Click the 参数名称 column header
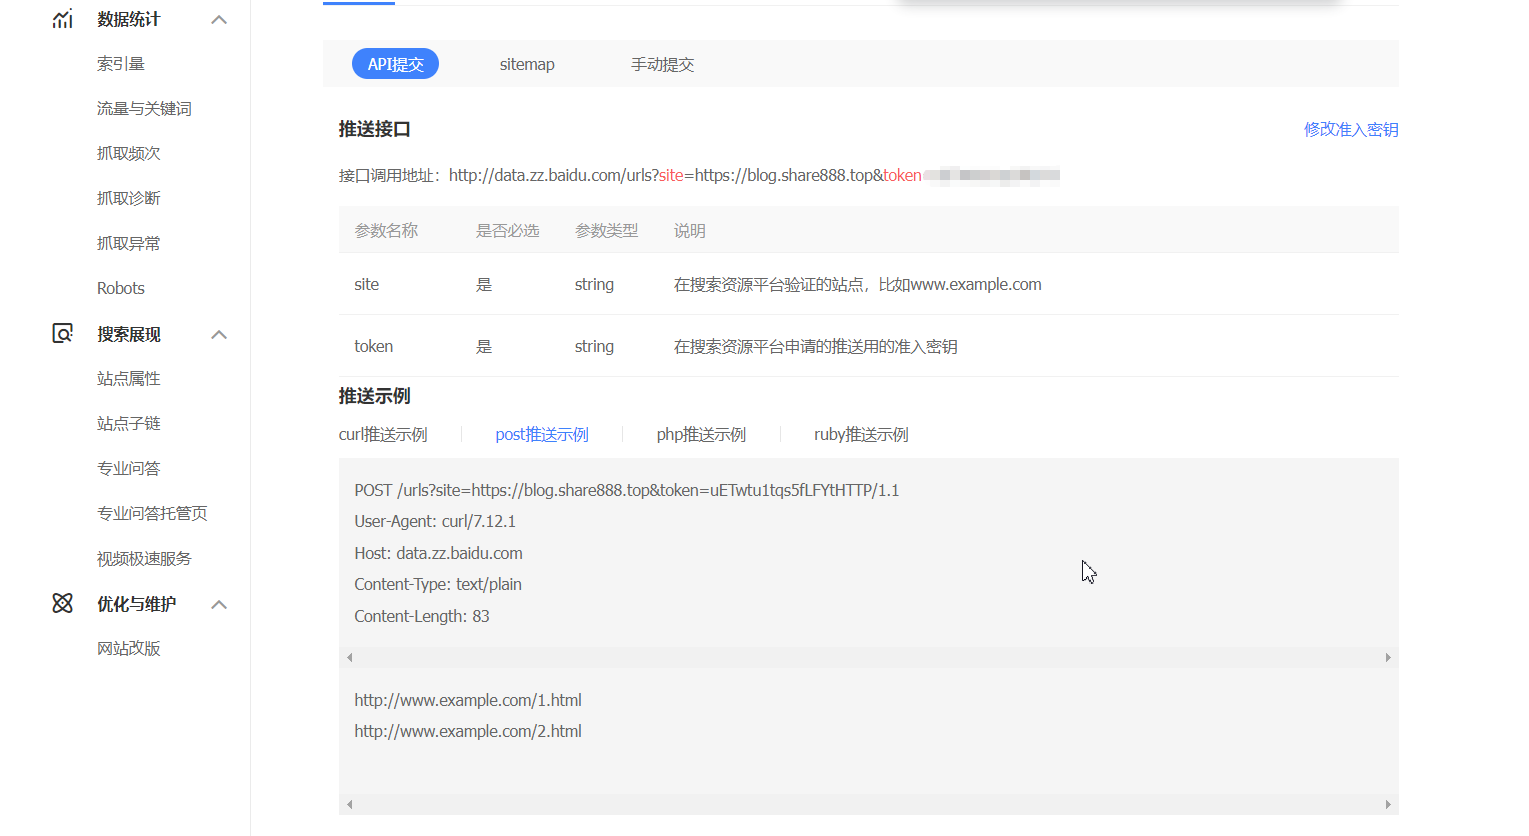The height and width of the screenshot is (836, 1529). pos(386,230)
